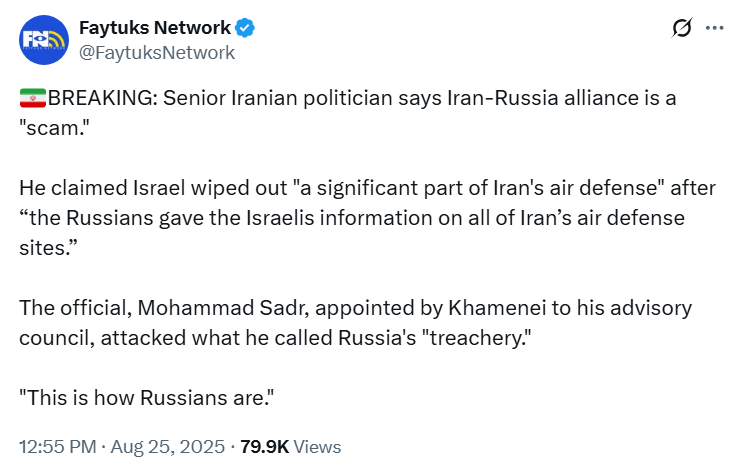Click the Iran flag emoji

click(x=33, y=98)
